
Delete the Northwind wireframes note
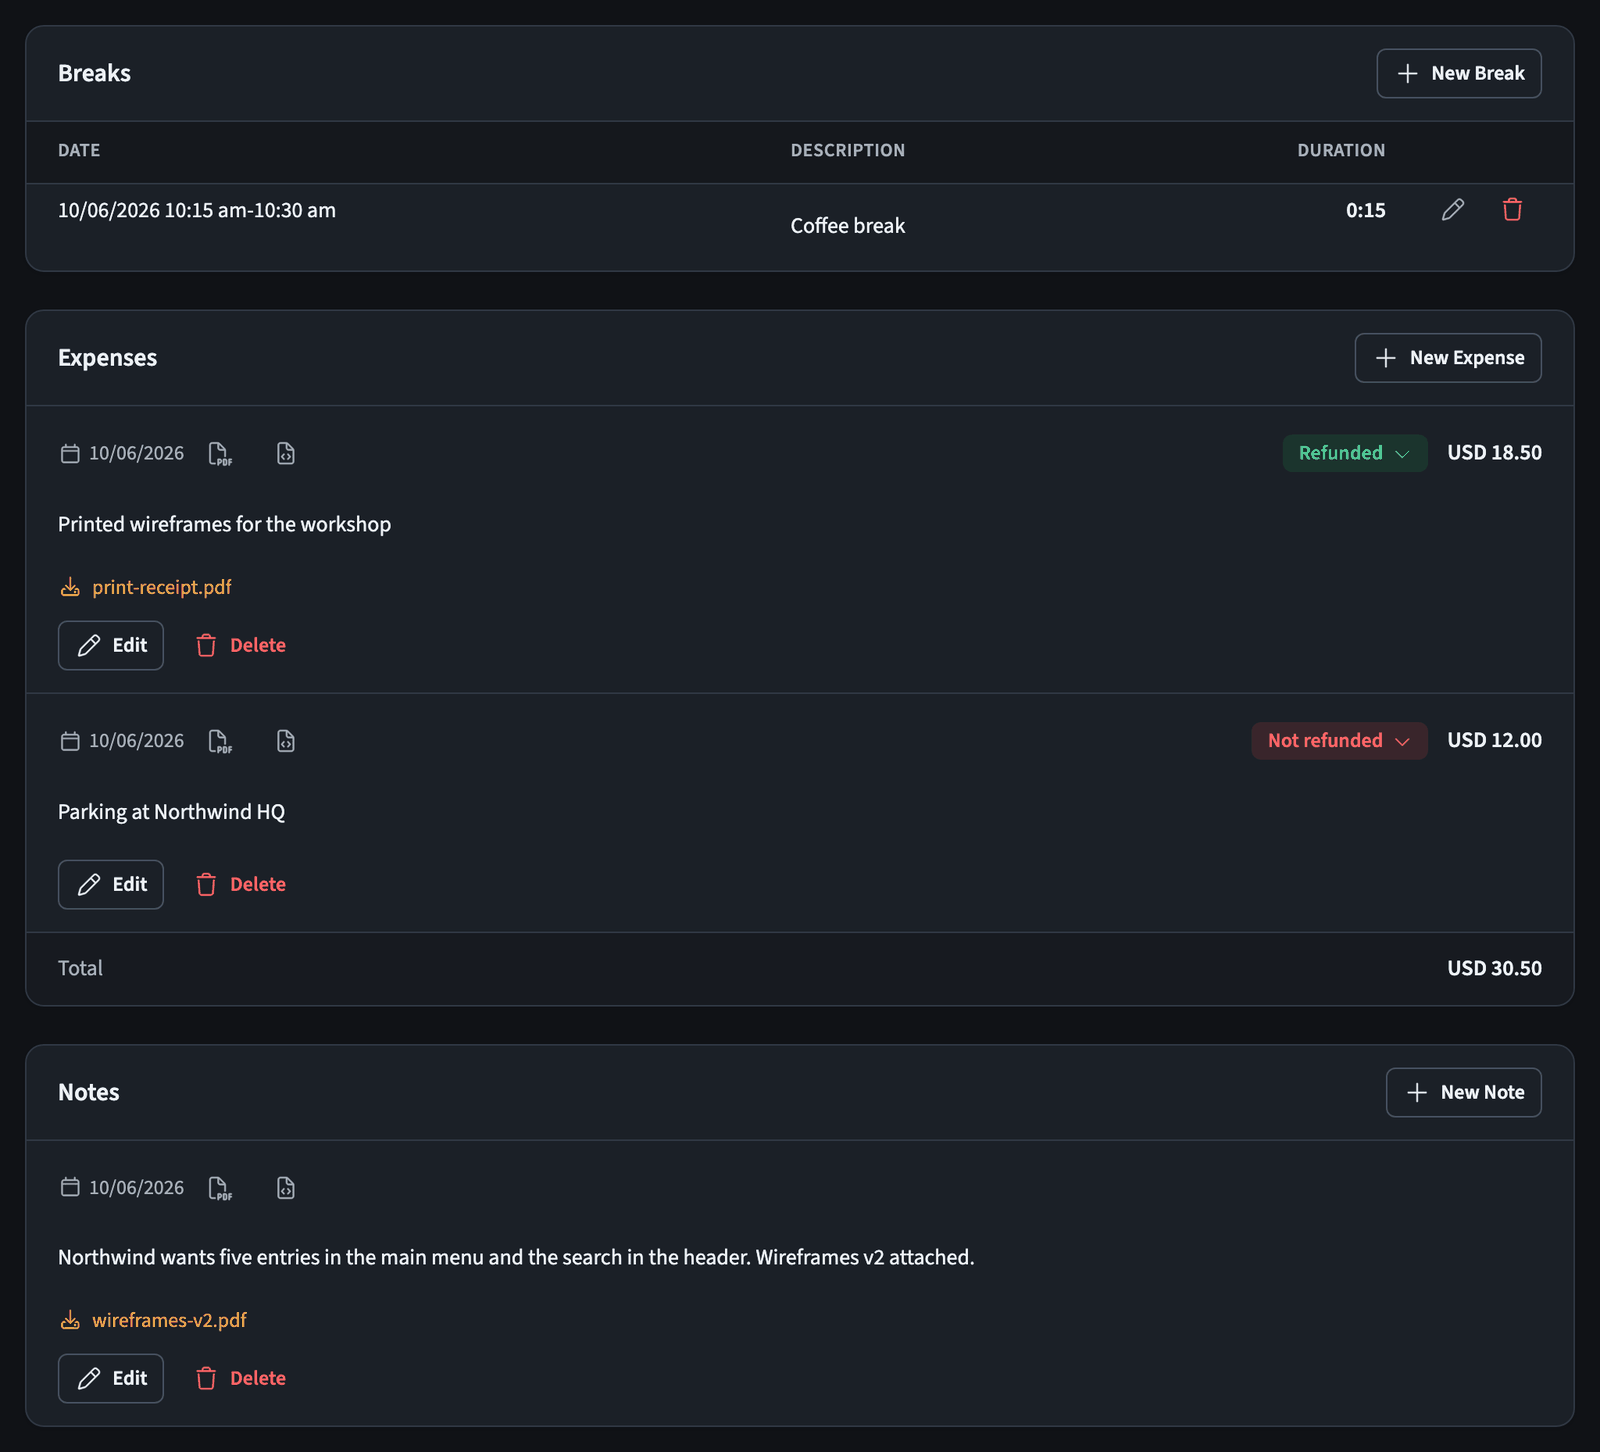point(241,1379)
